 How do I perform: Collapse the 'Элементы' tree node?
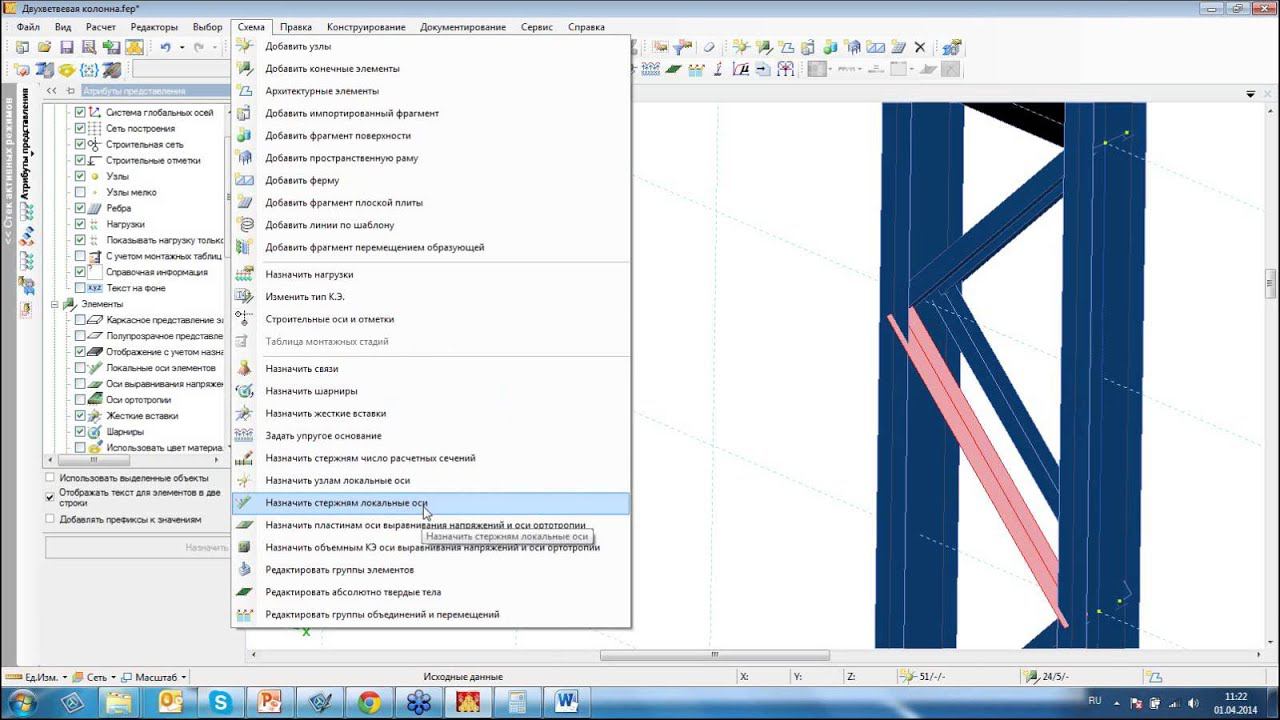[x=56, y=304]
